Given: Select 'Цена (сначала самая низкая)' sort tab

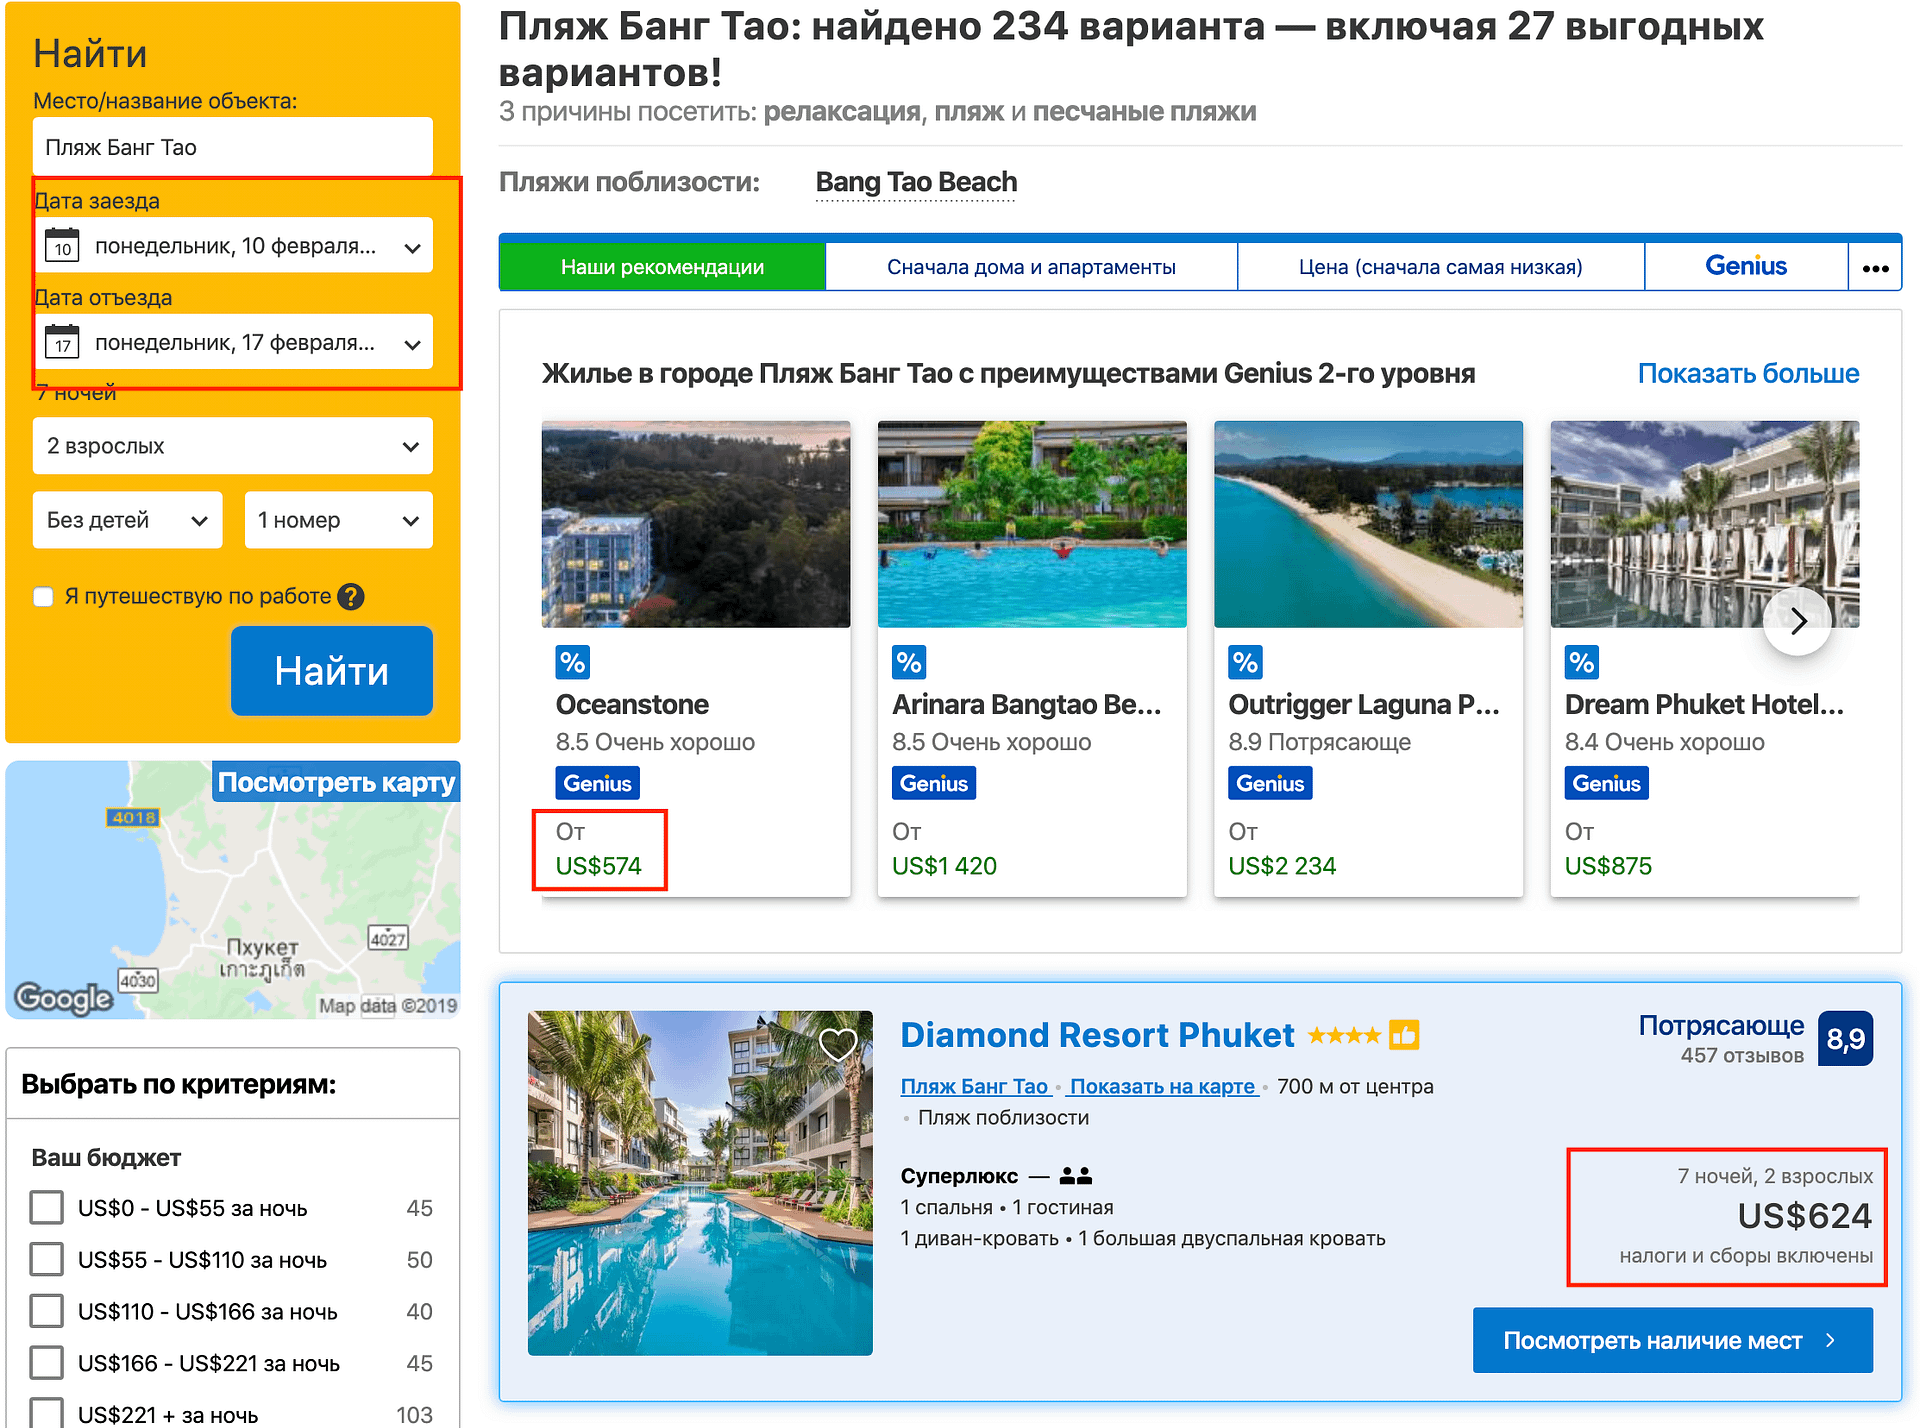Looking at the screenshot, I should (1441, 267).
